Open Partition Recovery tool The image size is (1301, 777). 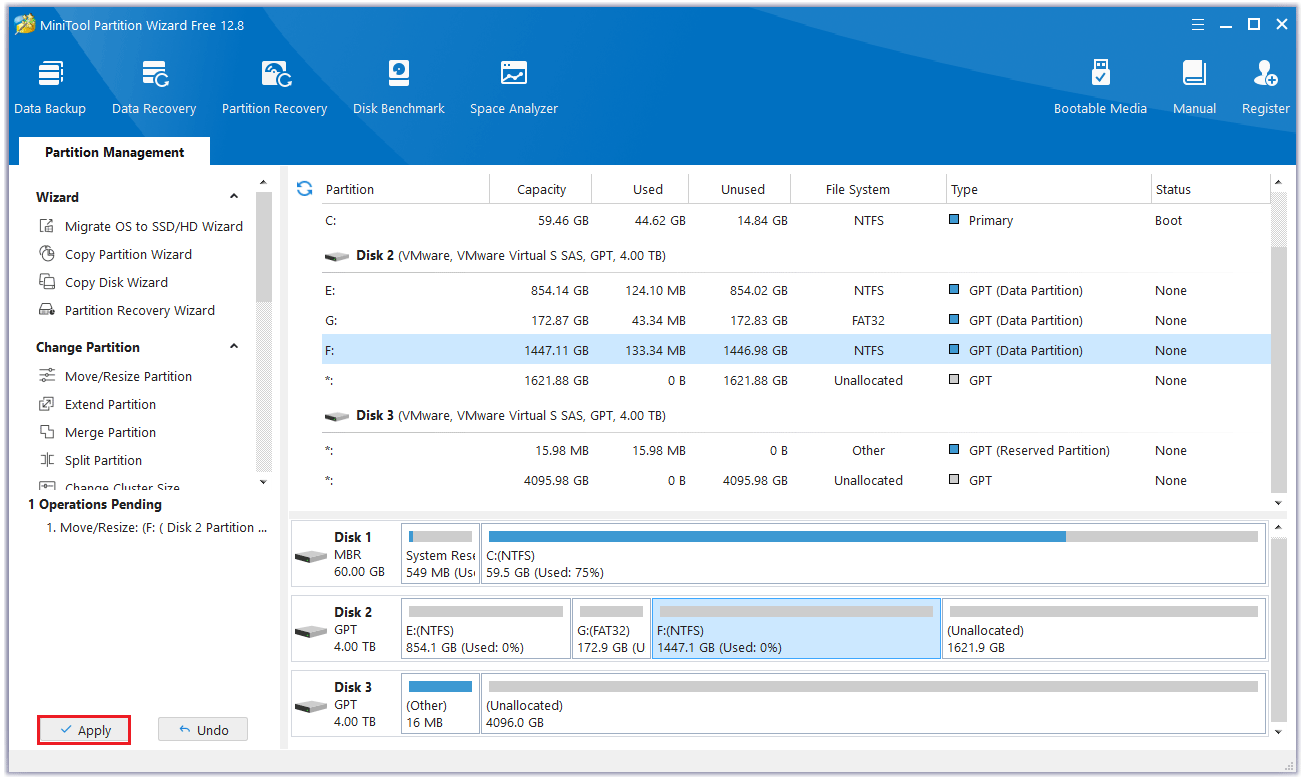click(x=275, y=88)
